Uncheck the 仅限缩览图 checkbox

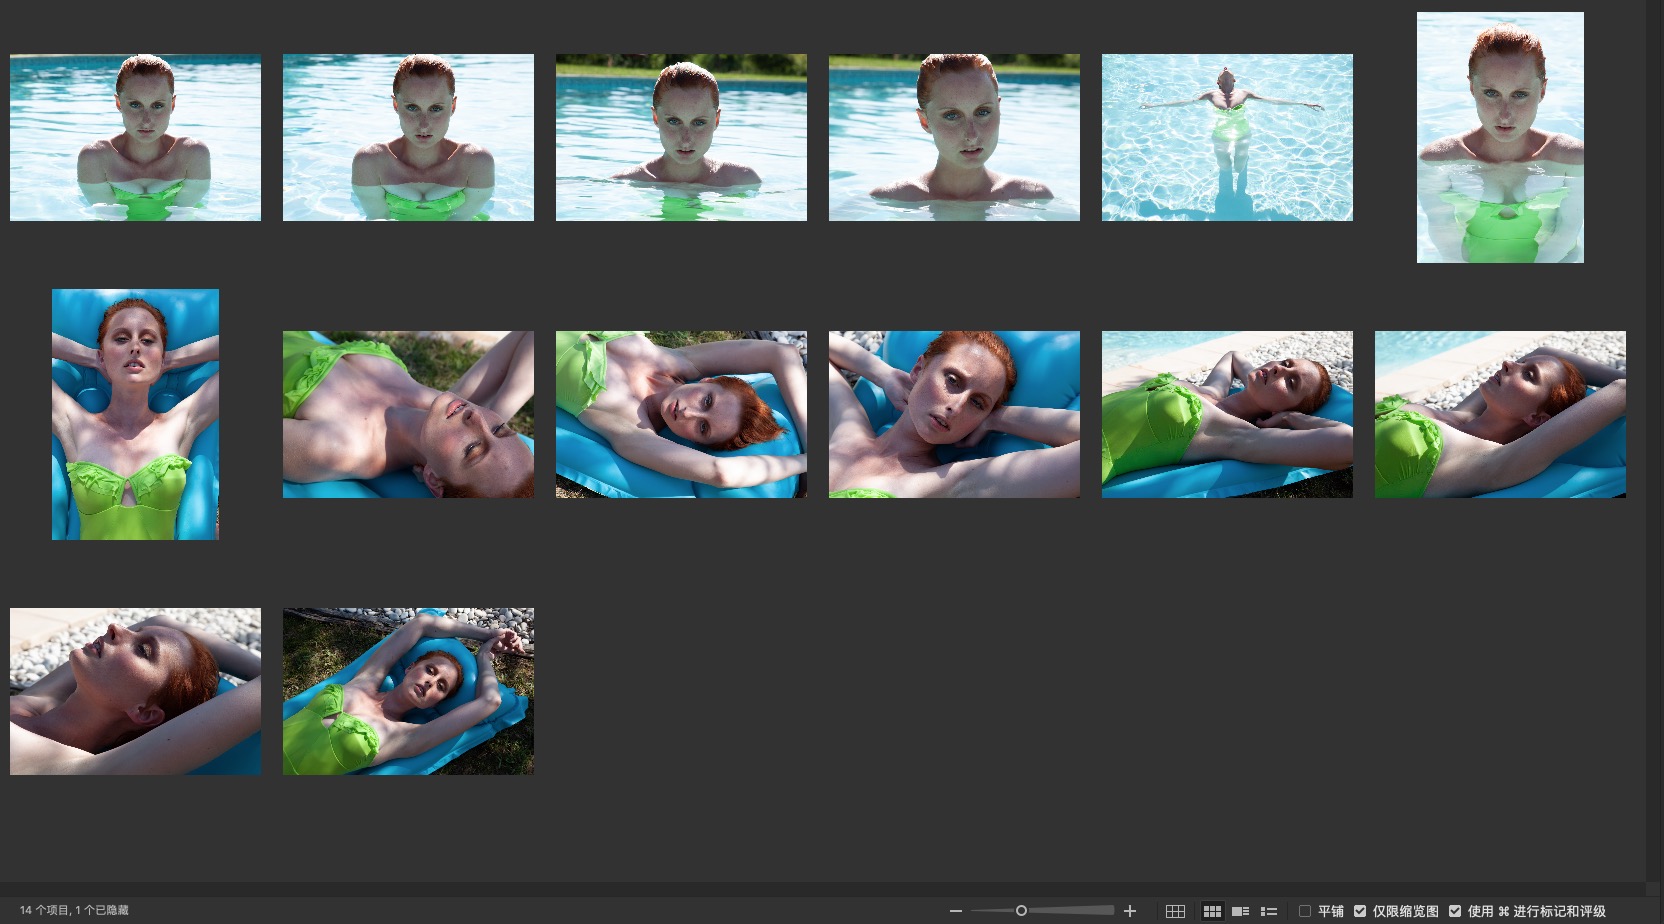coord(1360,911)
